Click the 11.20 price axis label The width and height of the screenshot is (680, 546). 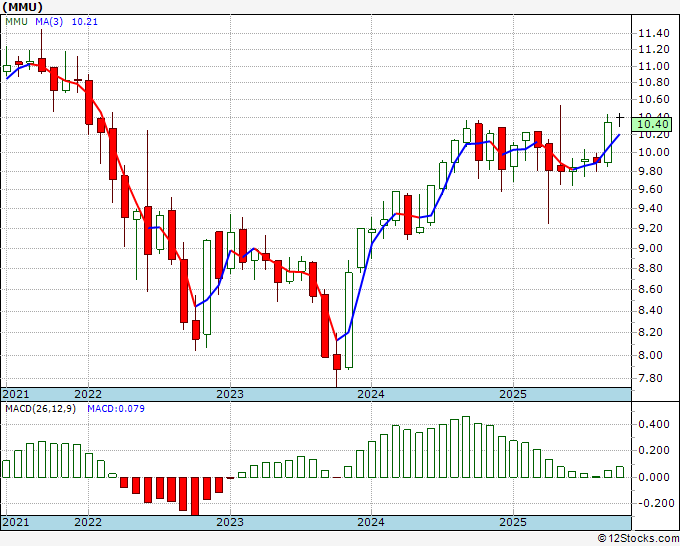[654, 50]
